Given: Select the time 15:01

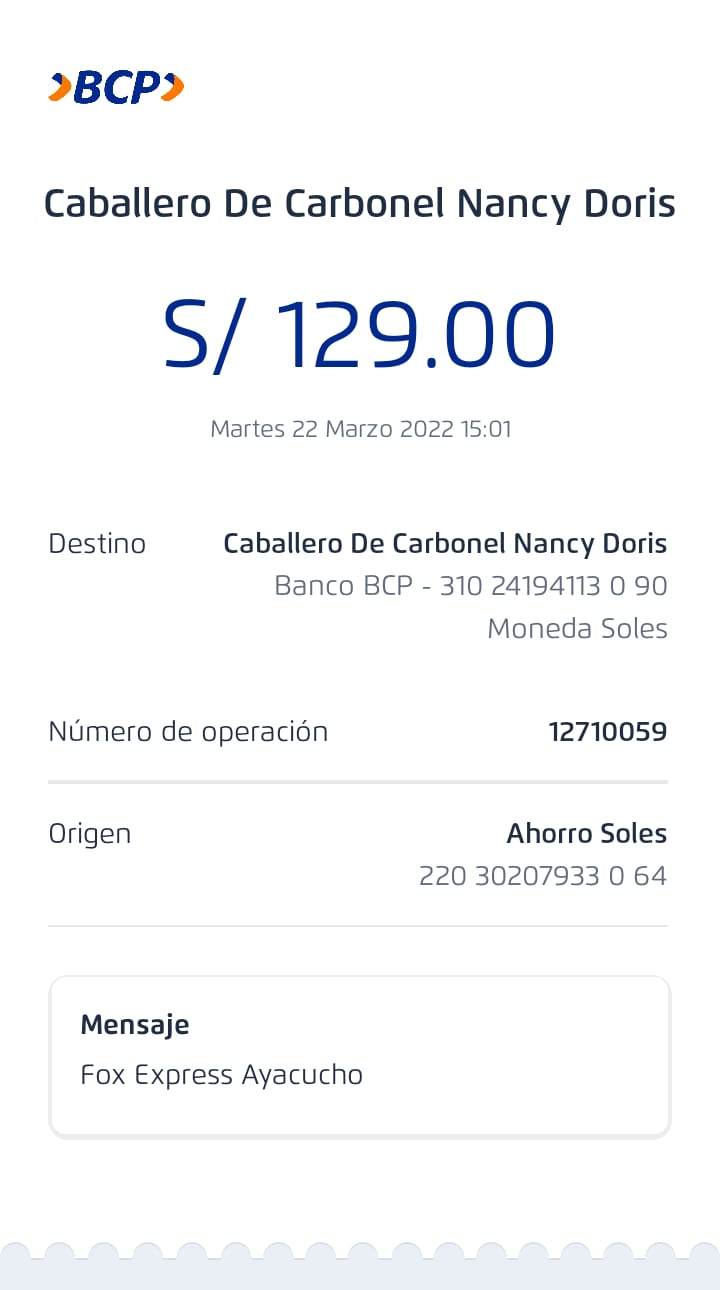Looking at the screenshot, I should coord(486,429).
